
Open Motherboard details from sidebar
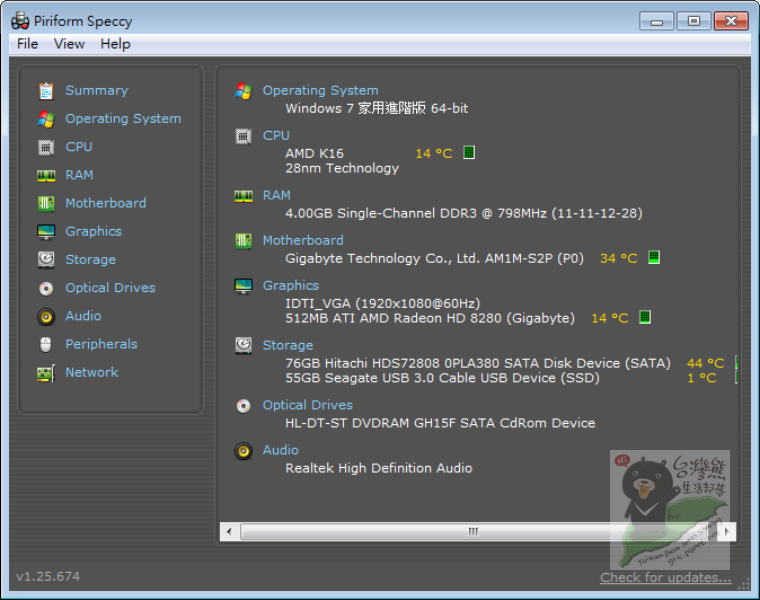click(106, 203)
